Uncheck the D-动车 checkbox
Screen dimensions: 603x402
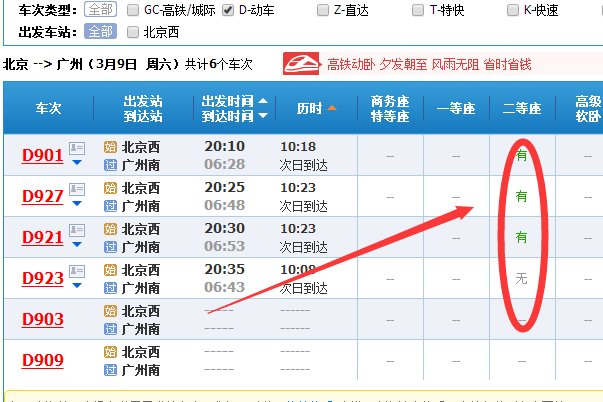point(228,10)
